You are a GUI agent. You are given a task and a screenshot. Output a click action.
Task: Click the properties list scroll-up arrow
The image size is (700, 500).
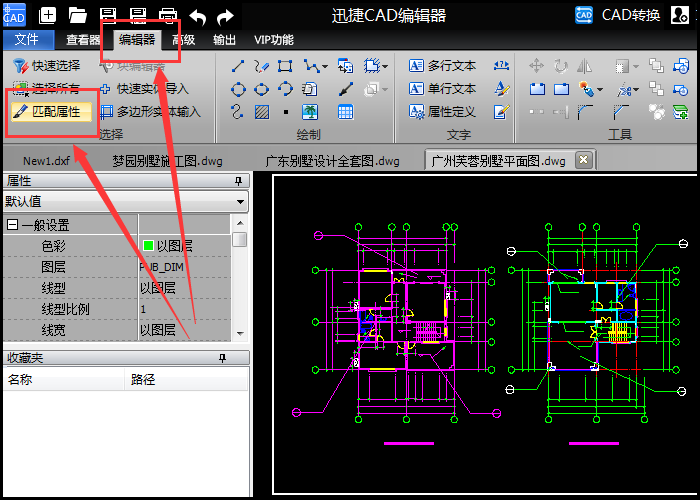pos(240,222)
